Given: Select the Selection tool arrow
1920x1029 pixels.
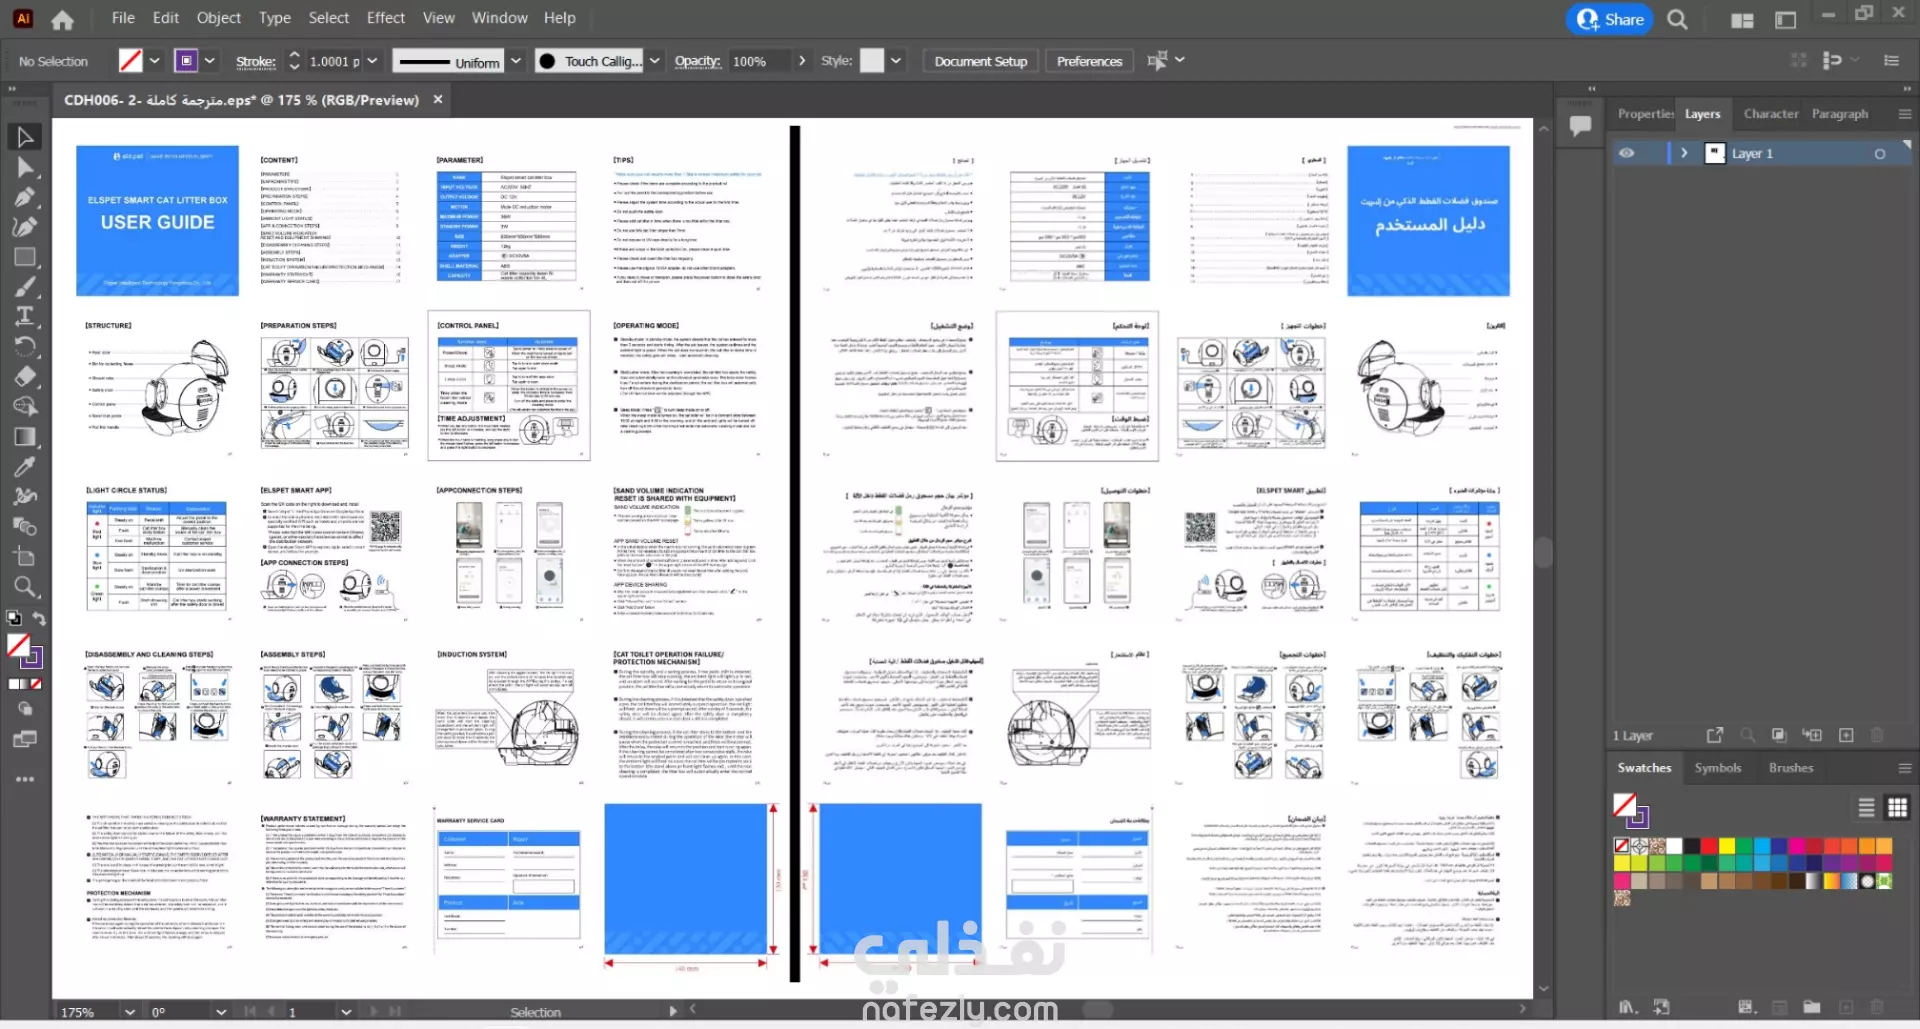Looking at the screenshot, I should pyautogui.click(x=25, y=137).
